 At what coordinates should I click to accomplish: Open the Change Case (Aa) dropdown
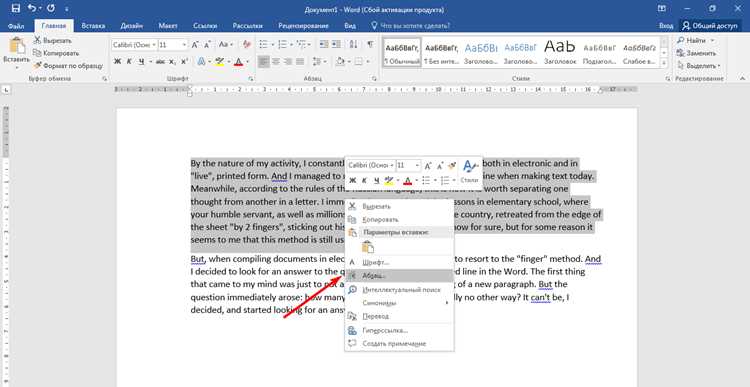[x=226, y=44]
